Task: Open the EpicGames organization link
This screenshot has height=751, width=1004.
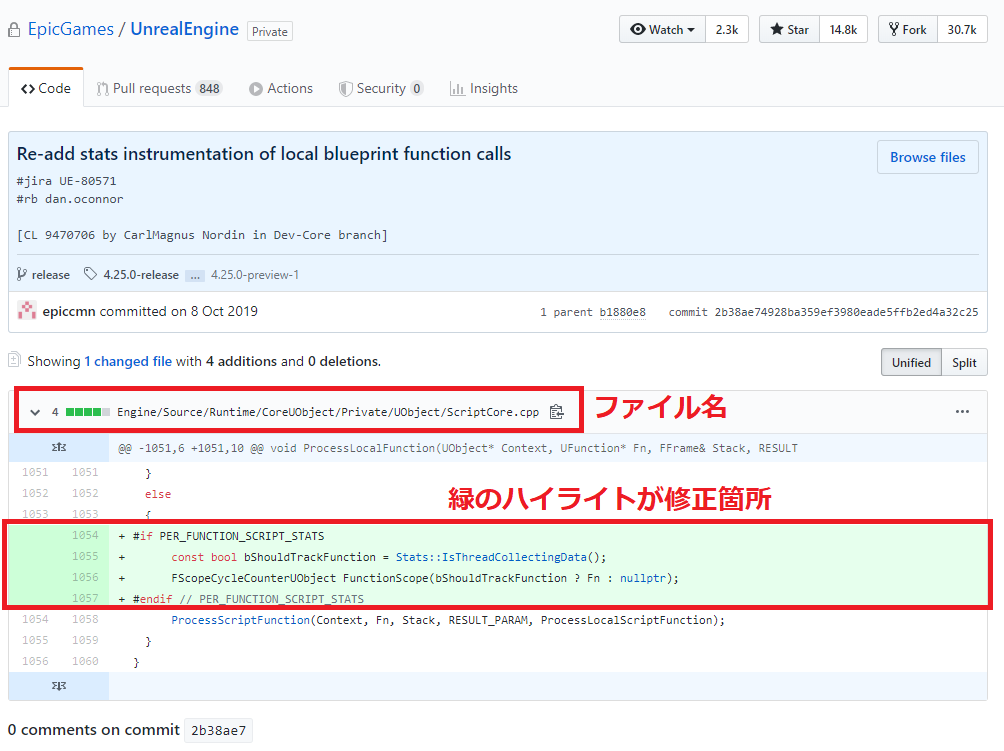Action: [70, 29]
